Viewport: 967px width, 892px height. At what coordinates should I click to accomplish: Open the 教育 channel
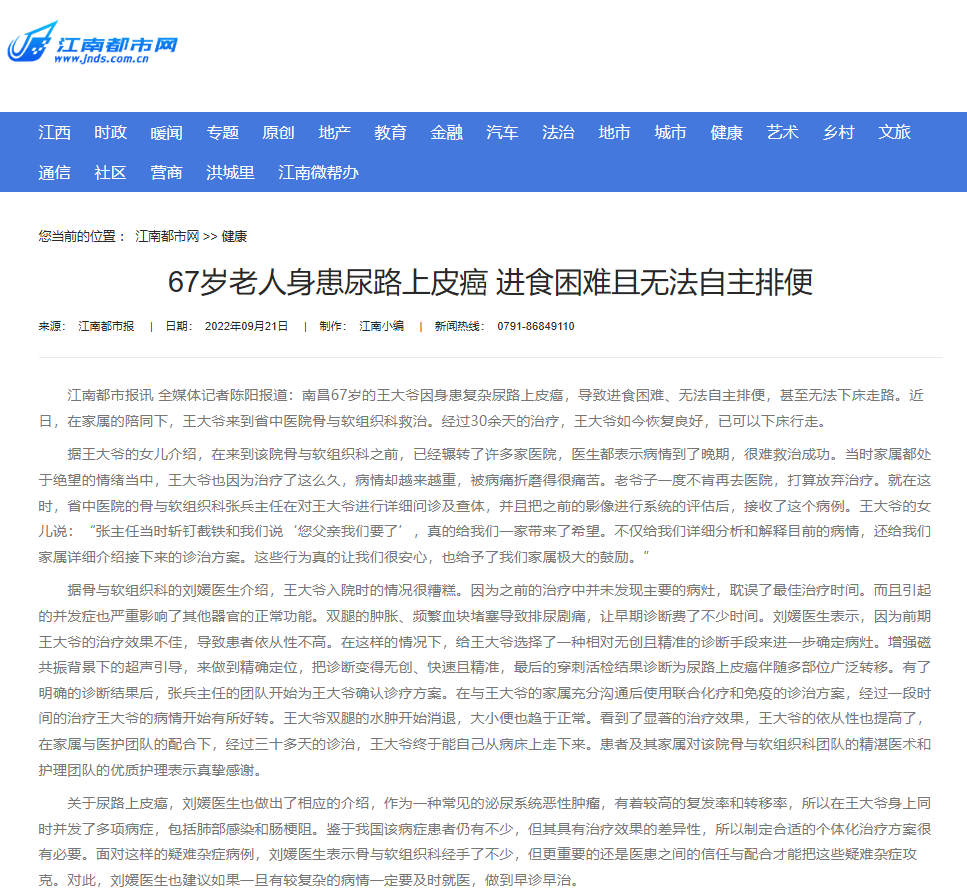391,133
